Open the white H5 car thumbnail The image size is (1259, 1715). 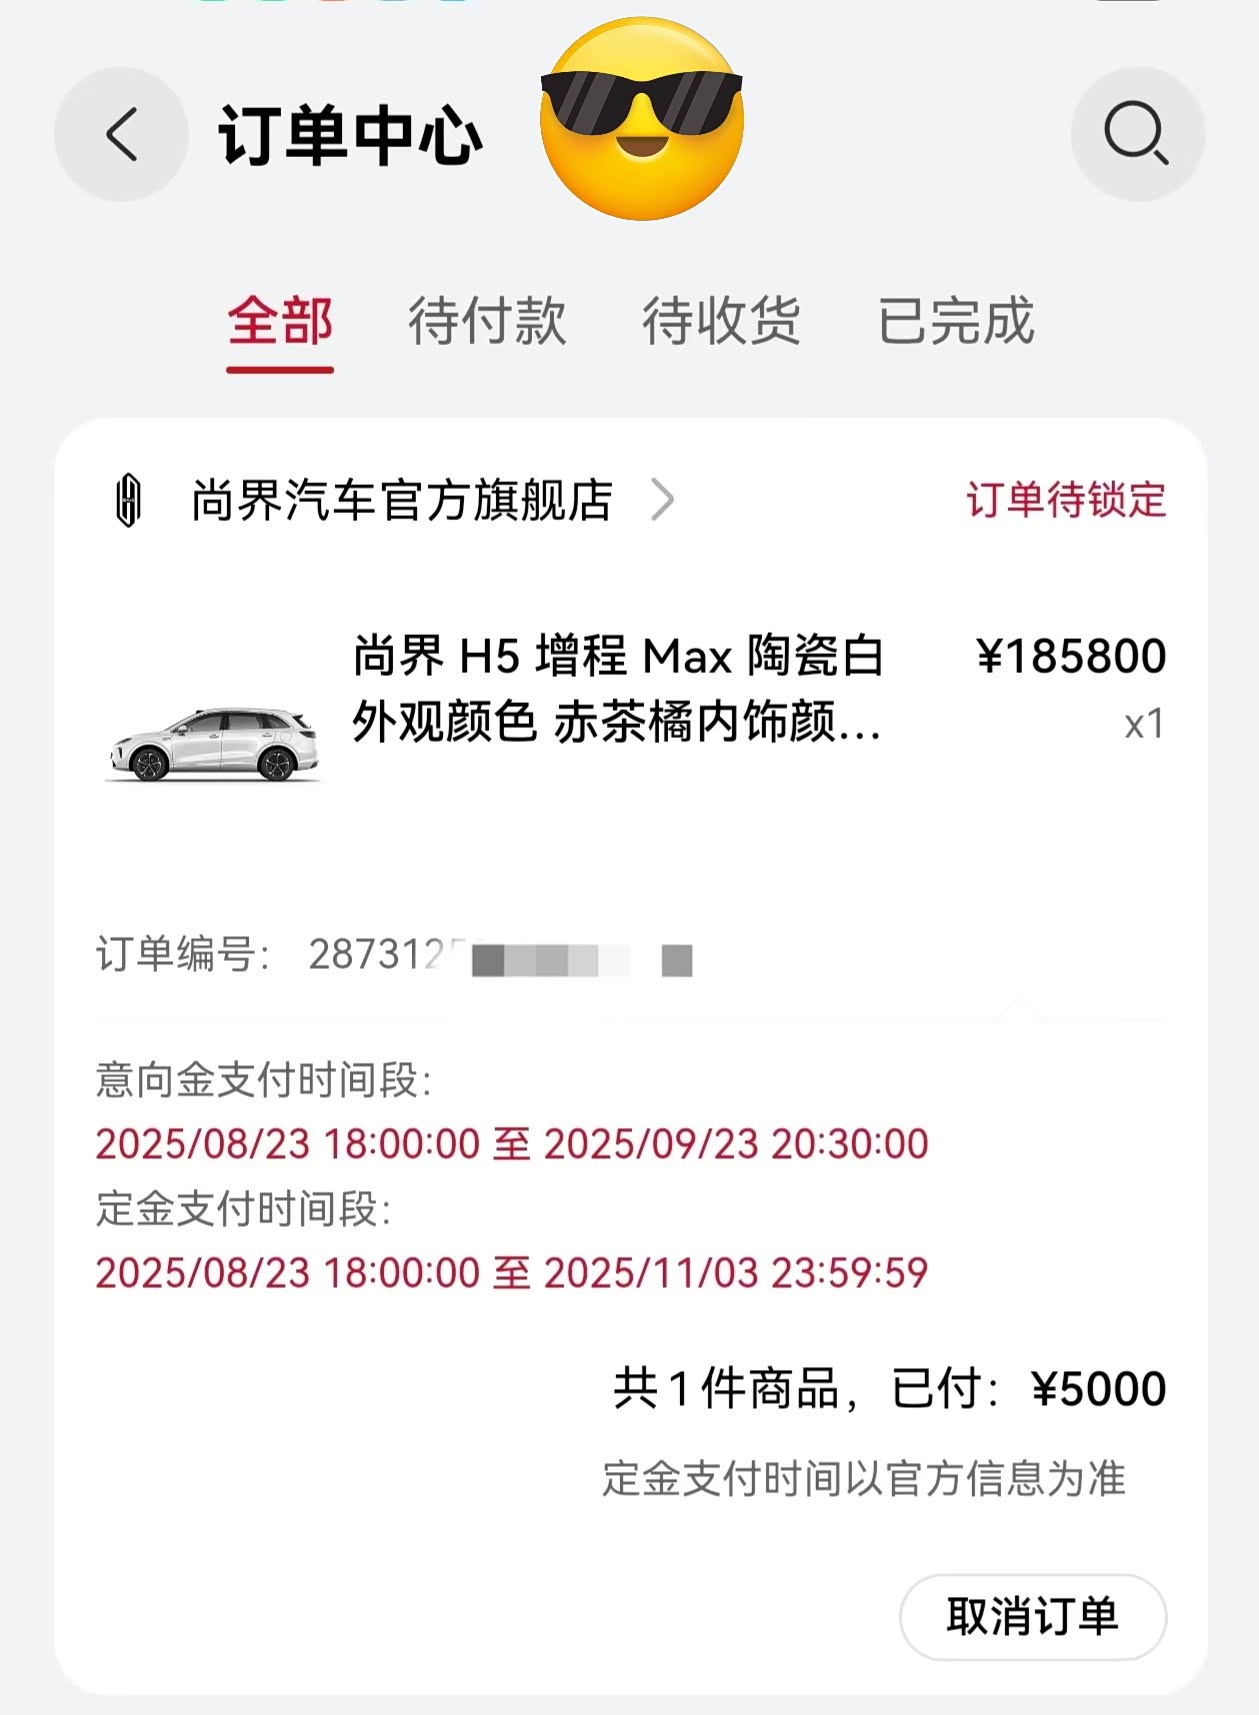[213, 744]
